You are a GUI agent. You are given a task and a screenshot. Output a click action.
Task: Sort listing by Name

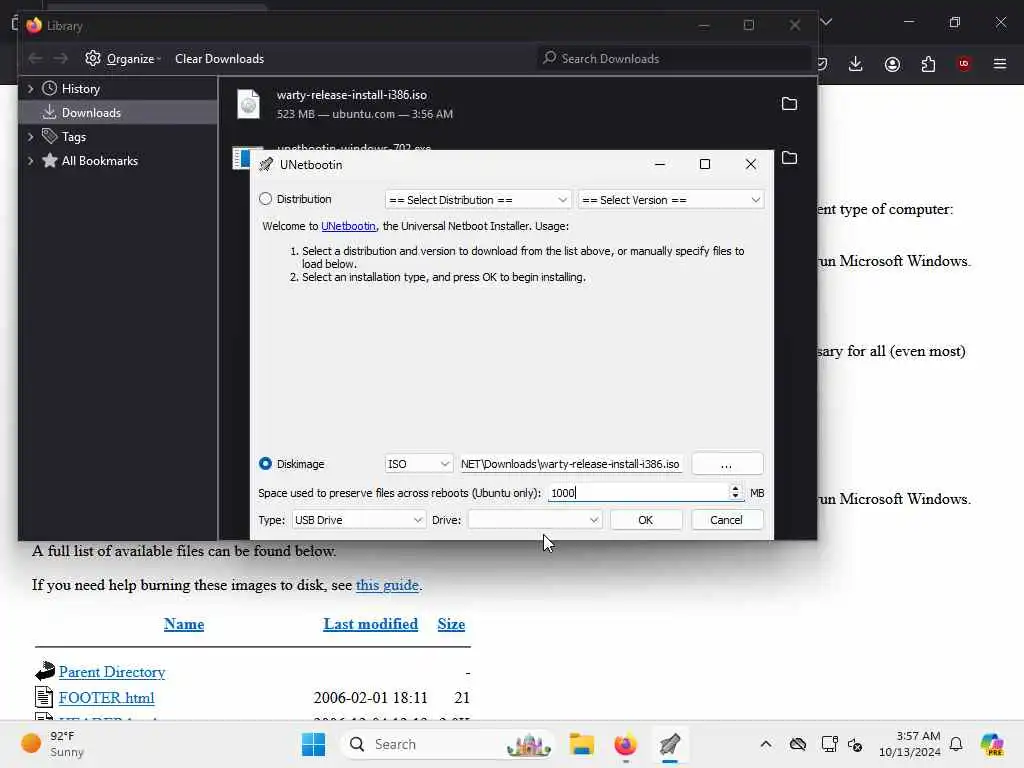(x=184, y=624)
